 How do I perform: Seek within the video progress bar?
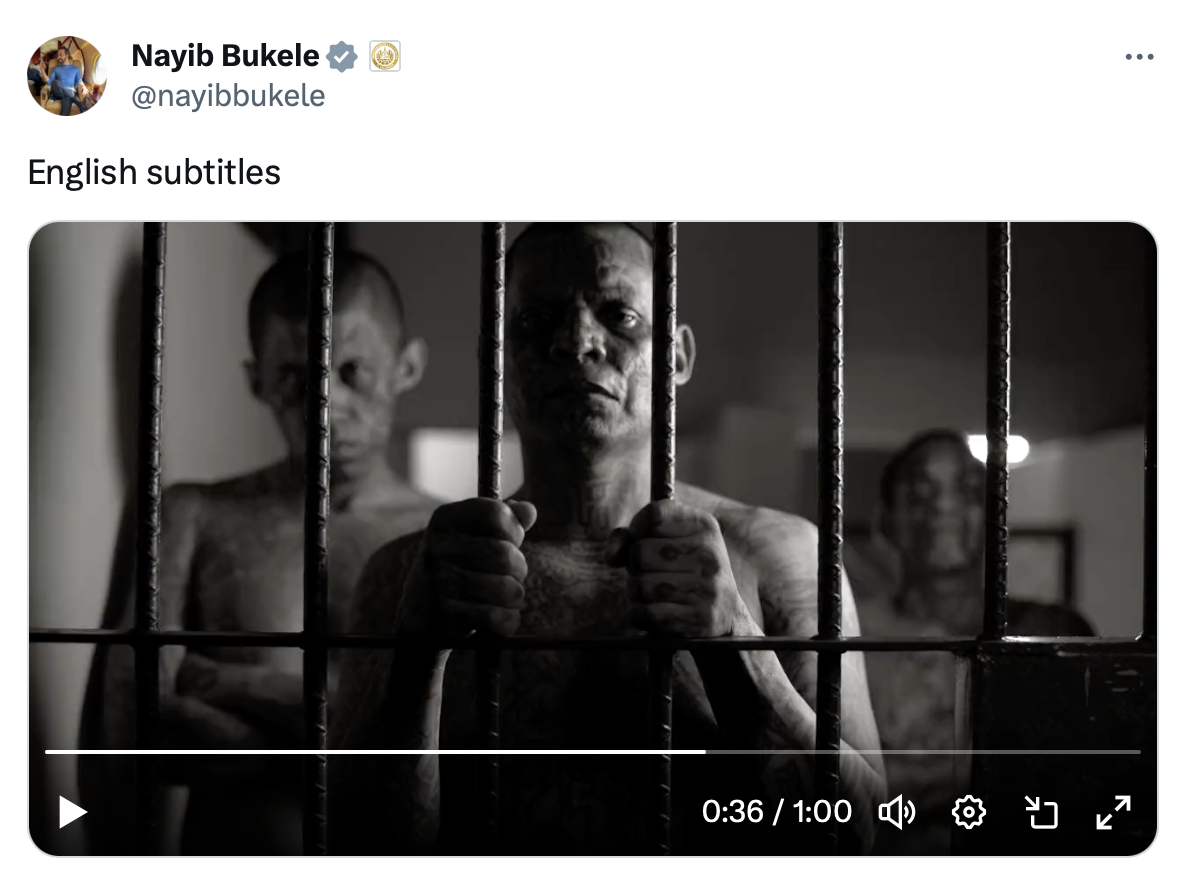pos(593,751)
